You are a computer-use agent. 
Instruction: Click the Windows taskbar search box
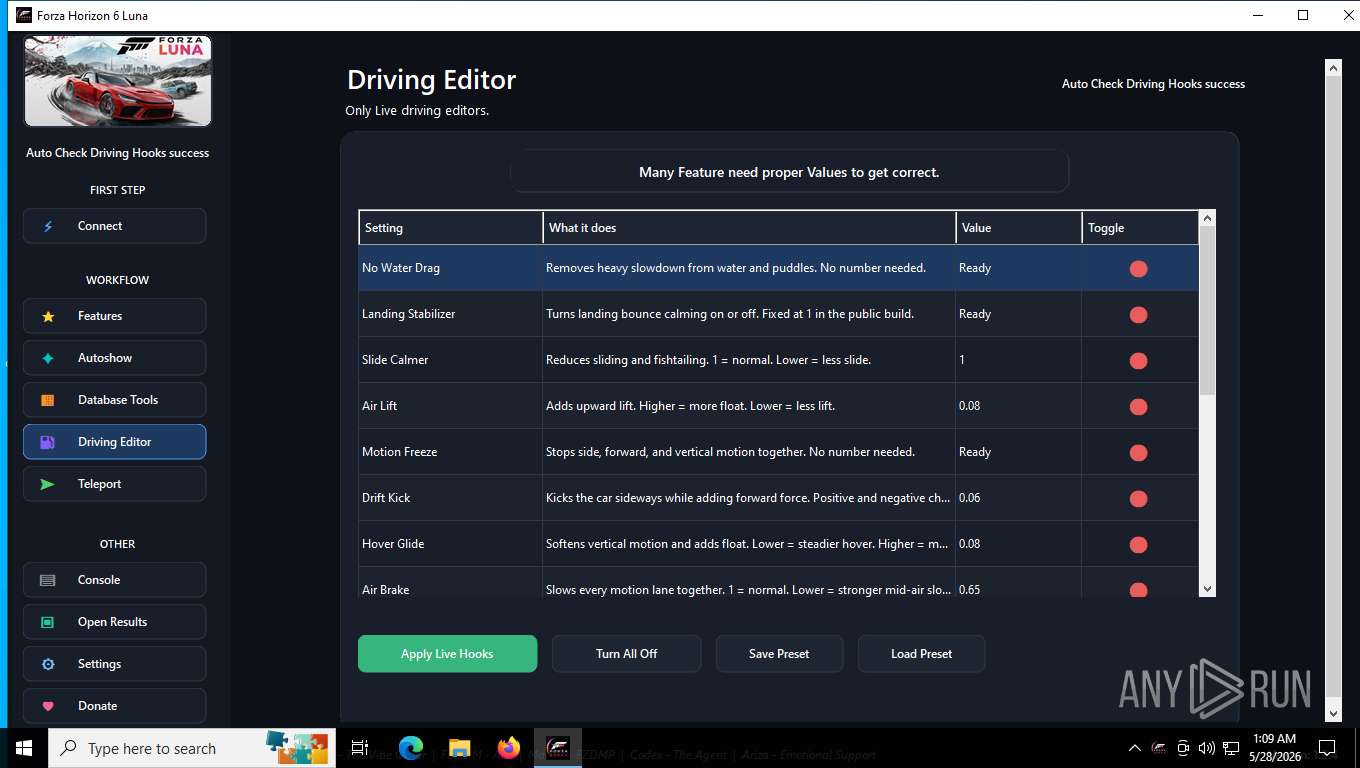pyautogui.click(x=192, y=748)
